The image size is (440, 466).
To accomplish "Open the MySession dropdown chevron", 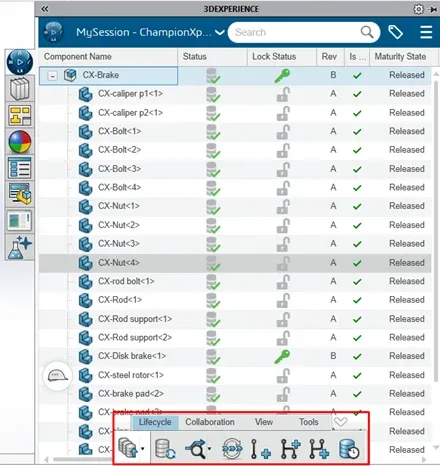I will pos(220,33).
